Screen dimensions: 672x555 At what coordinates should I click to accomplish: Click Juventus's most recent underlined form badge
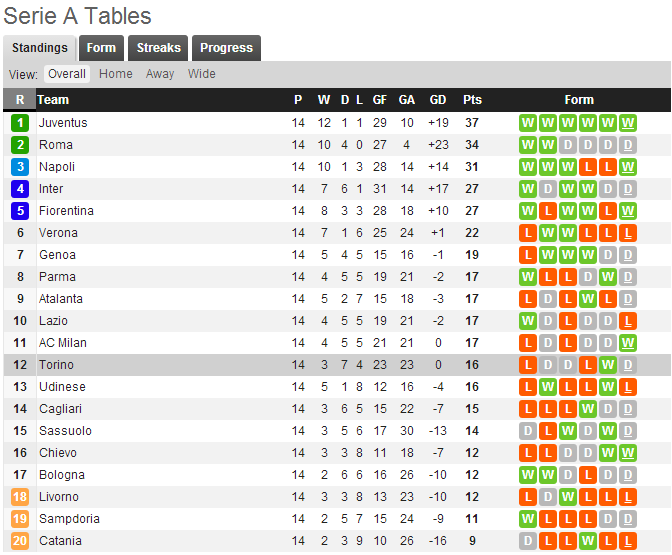[x=628, y=123]
